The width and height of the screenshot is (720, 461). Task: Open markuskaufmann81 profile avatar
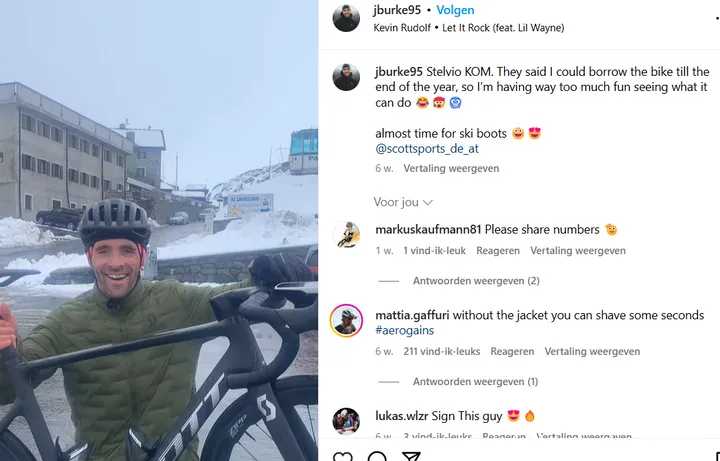pos(346,235)
